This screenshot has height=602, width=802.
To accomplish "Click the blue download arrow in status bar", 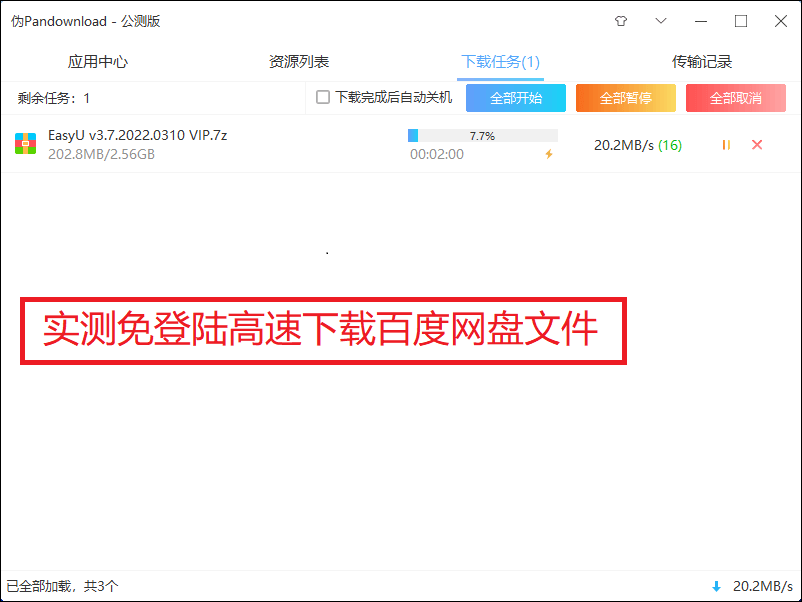I will [x=717, y=587].
